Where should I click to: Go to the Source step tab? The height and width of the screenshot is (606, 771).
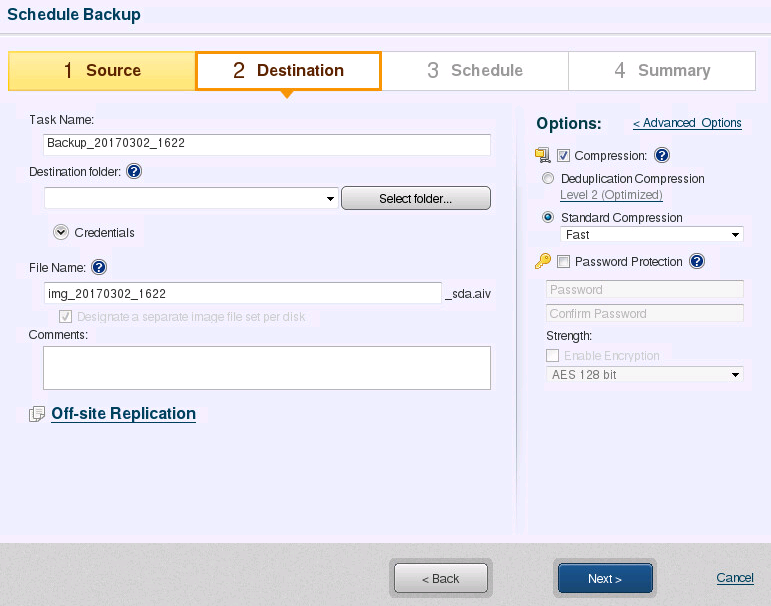click(102, 71)
